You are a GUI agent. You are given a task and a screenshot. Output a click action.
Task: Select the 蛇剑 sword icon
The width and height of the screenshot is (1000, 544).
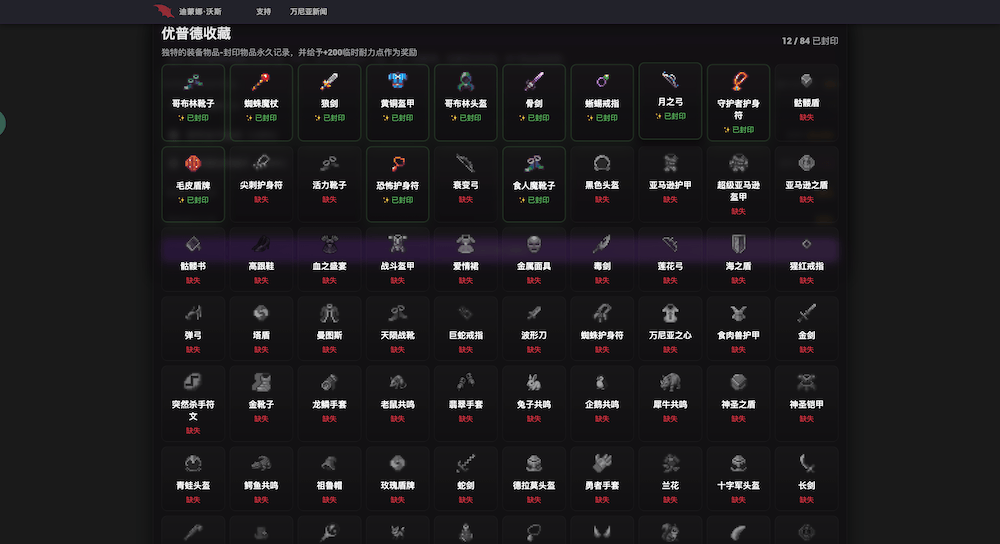pyautogui.click(x=465, y=463)
